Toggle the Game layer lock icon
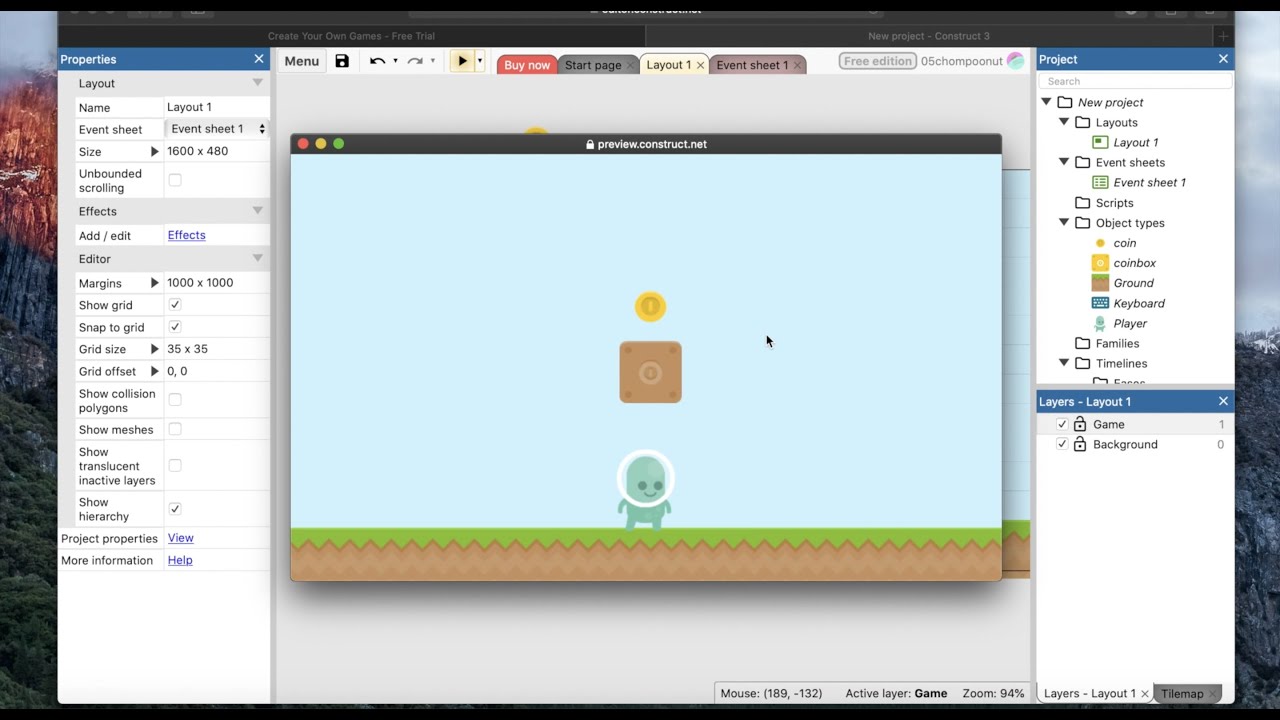1280x720 pixels. 1080,424
